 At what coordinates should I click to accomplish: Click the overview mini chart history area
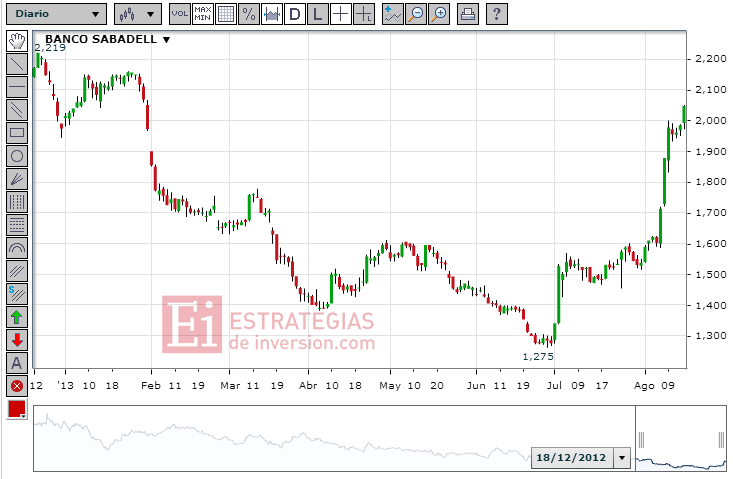click(334, 438)
